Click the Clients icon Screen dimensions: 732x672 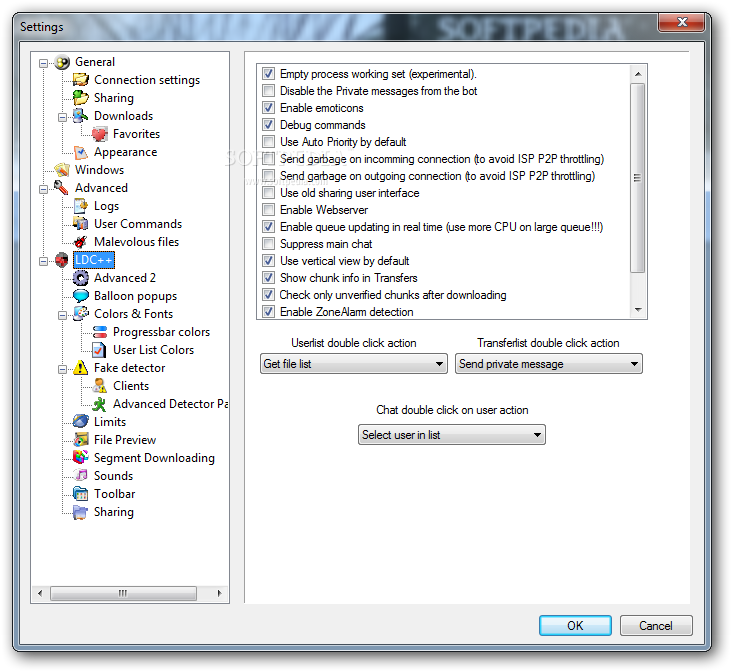click(99, 386)
